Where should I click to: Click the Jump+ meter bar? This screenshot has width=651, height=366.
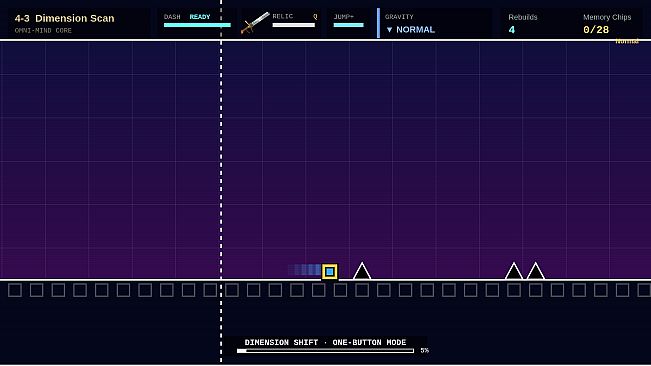tap(349, 25)
